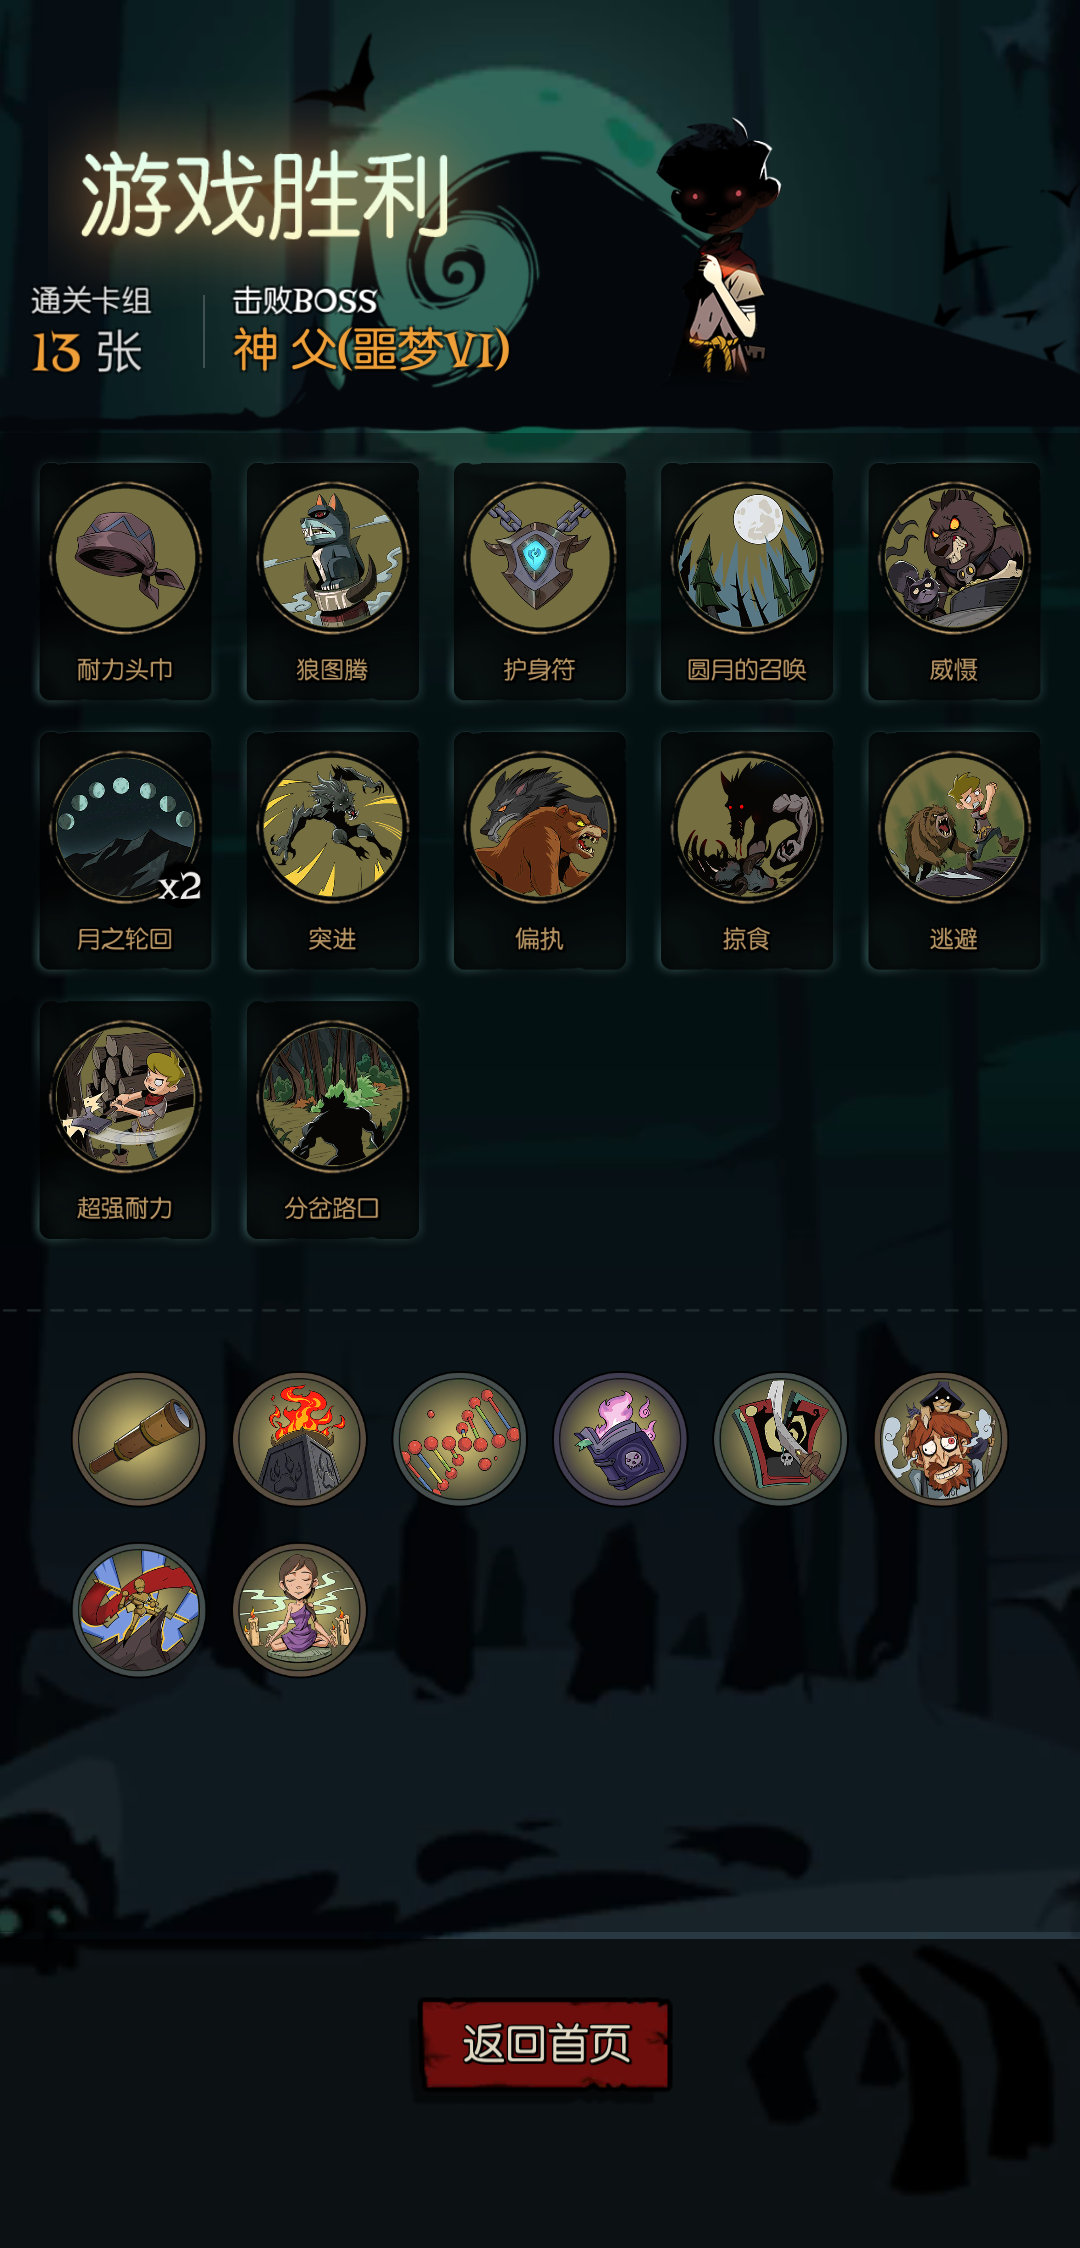Screen dimensions: 1080x2248
Task: Tap the bearded pirate face relic
Action: click(941, 1439)
